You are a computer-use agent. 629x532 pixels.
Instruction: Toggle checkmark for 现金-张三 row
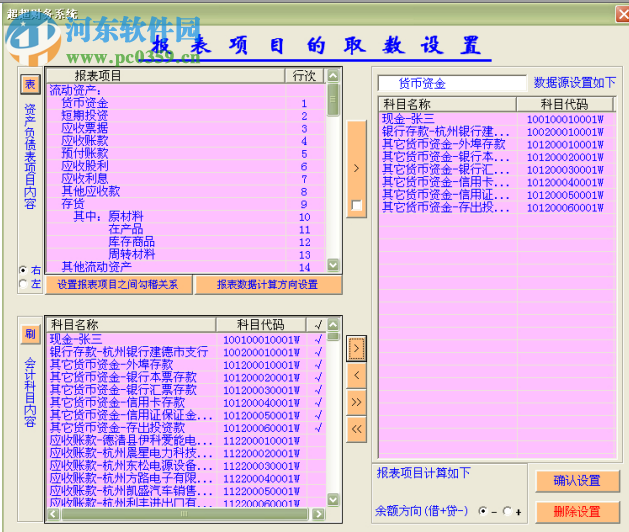(318, 340)
